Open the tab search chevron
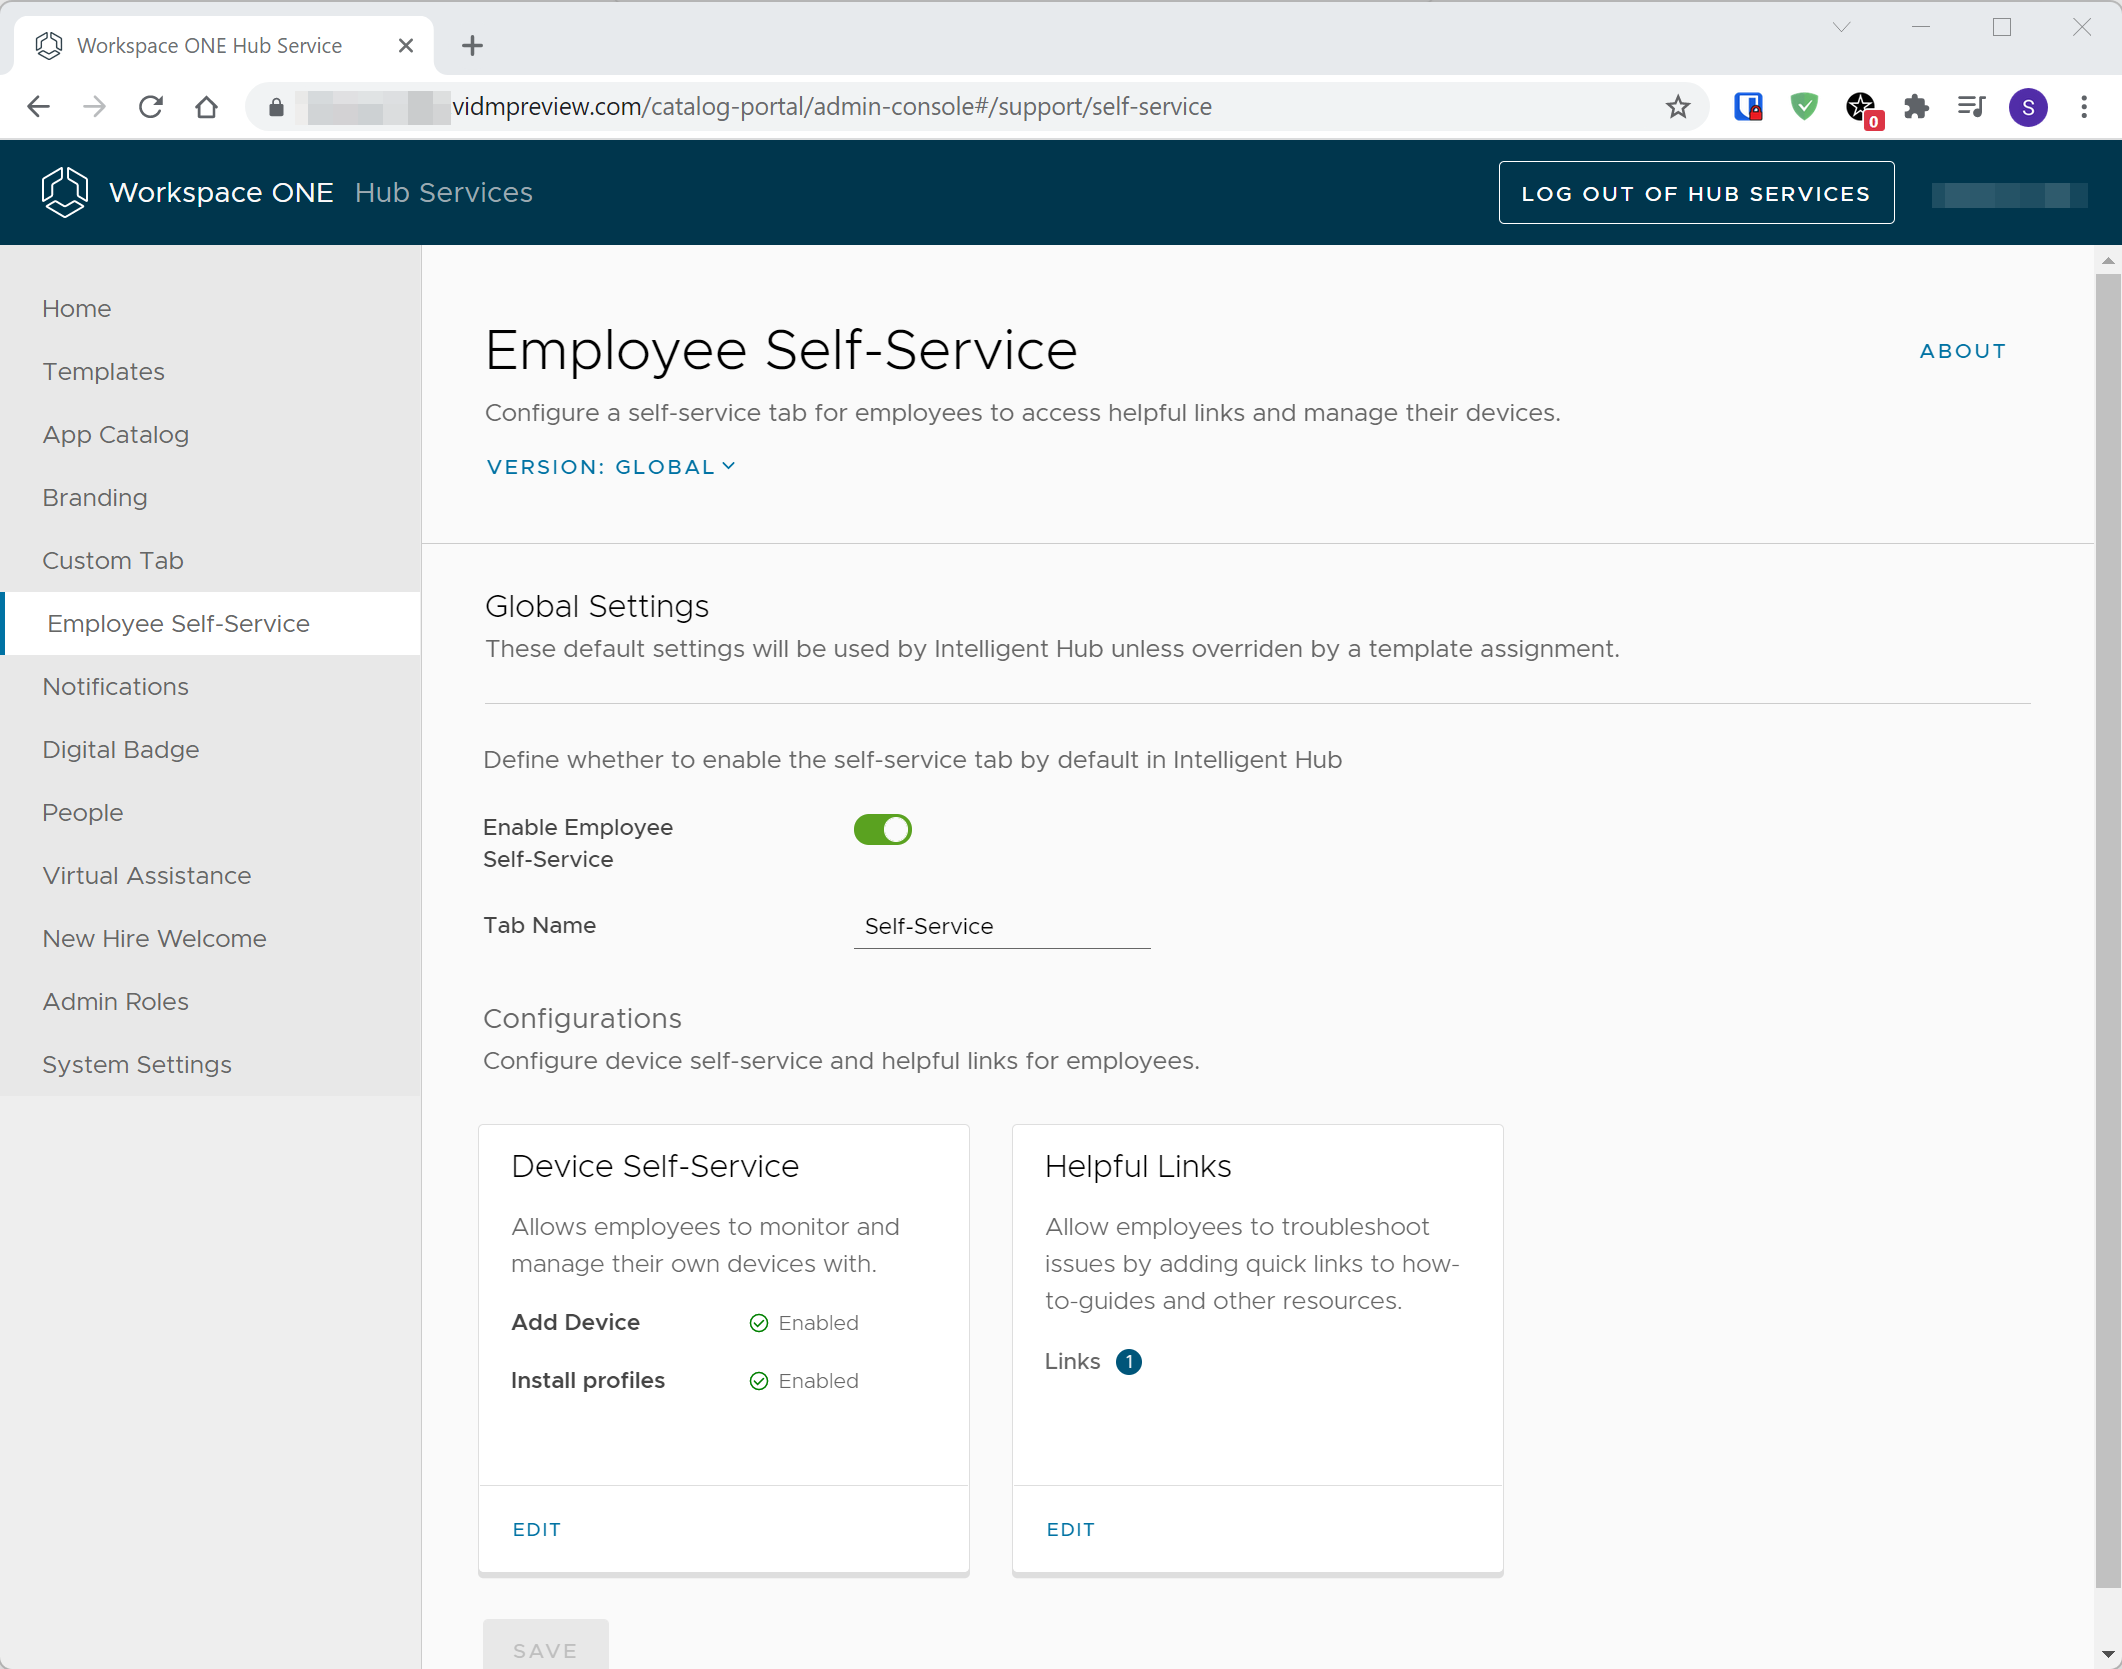 (x=1842, y=27)
